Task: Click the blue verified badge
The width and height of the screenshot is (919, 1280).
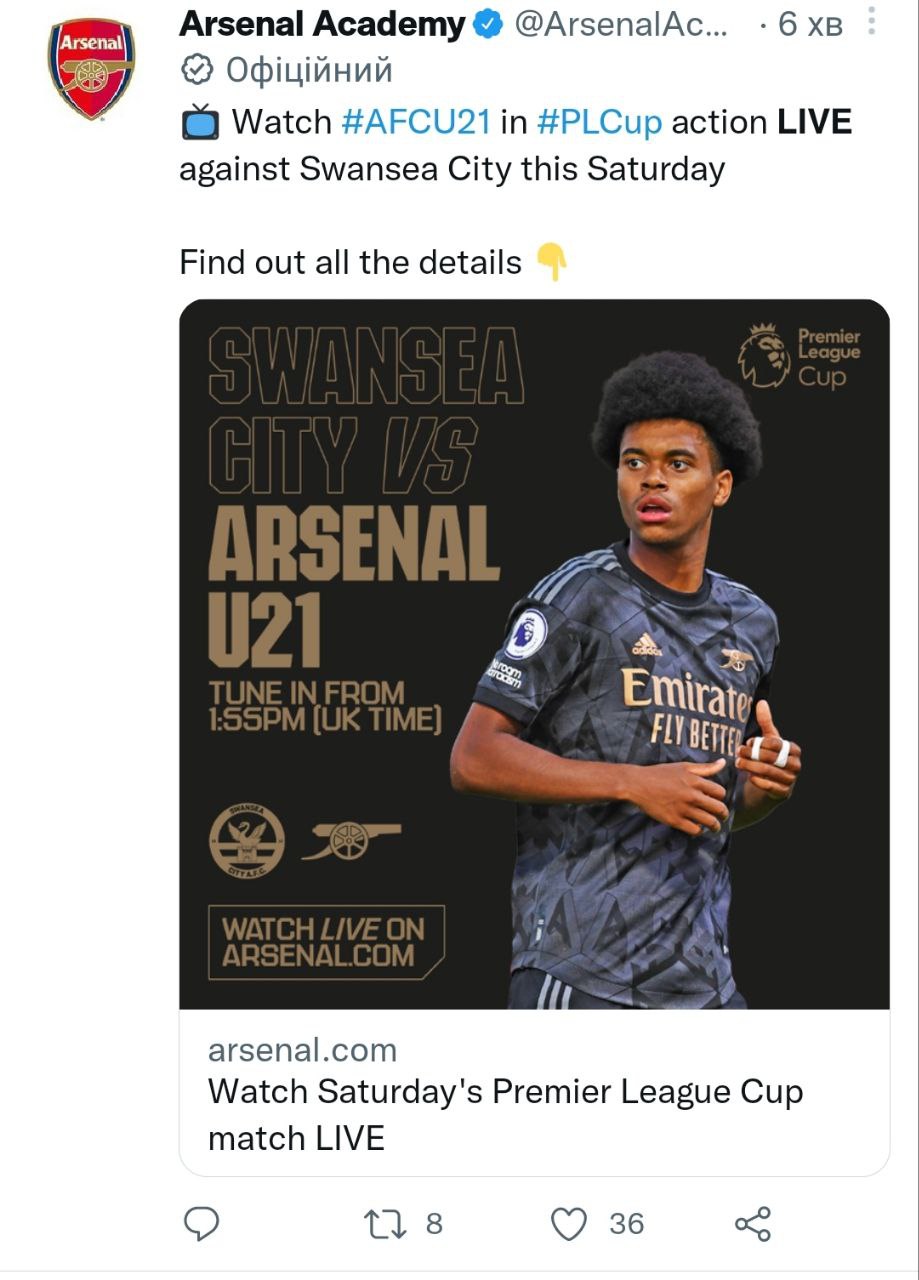Action: (x=487, y=25)
